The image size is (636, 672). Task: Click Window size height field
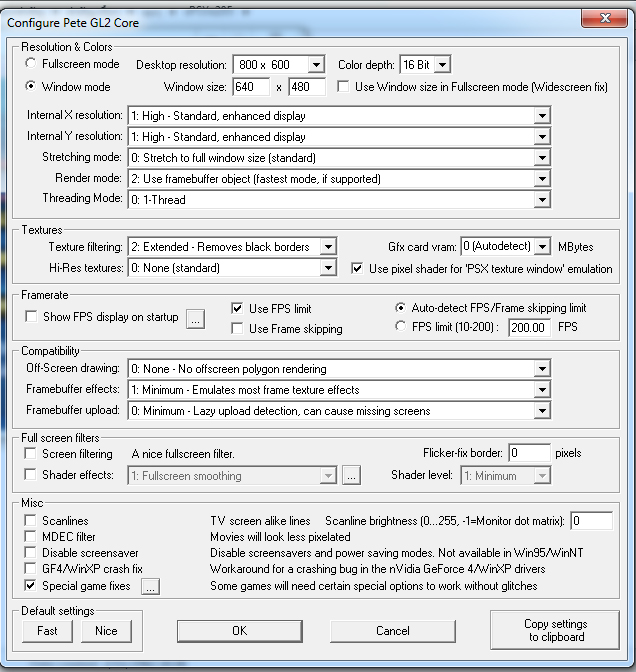pos(307,87)
